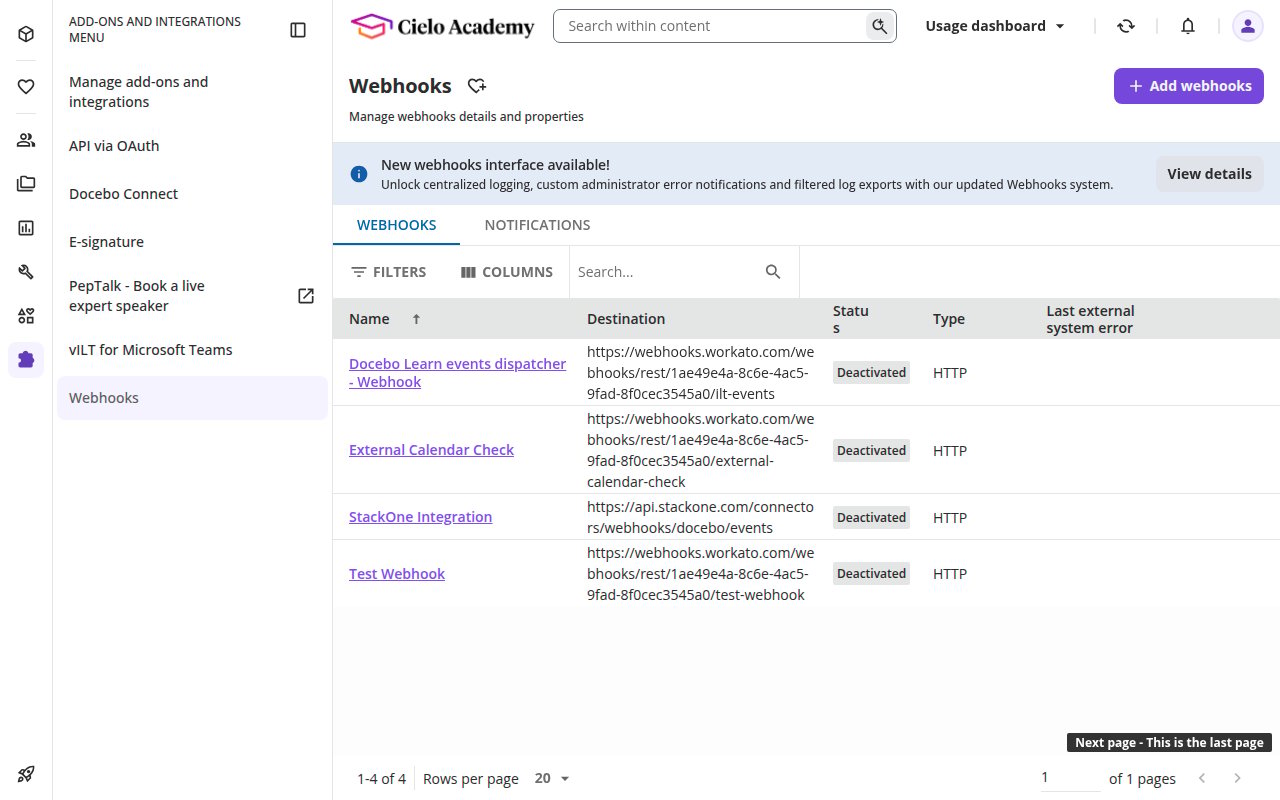Open the content library icon in left rail
1280x800 pixels.
click(x=26, y=184)
